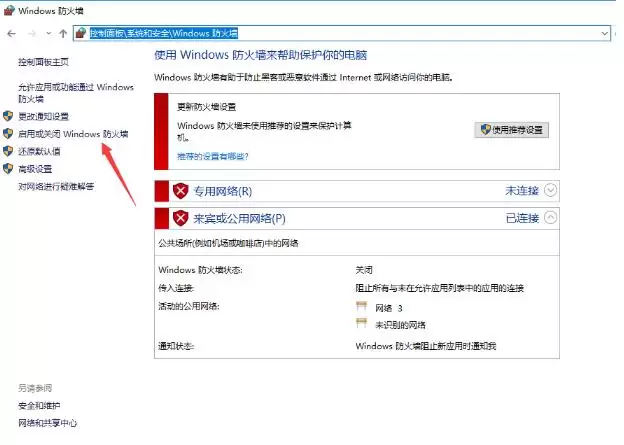Open the address bar history dropdown
Screen dimensions: 624x445
click(x=604, y=33)
